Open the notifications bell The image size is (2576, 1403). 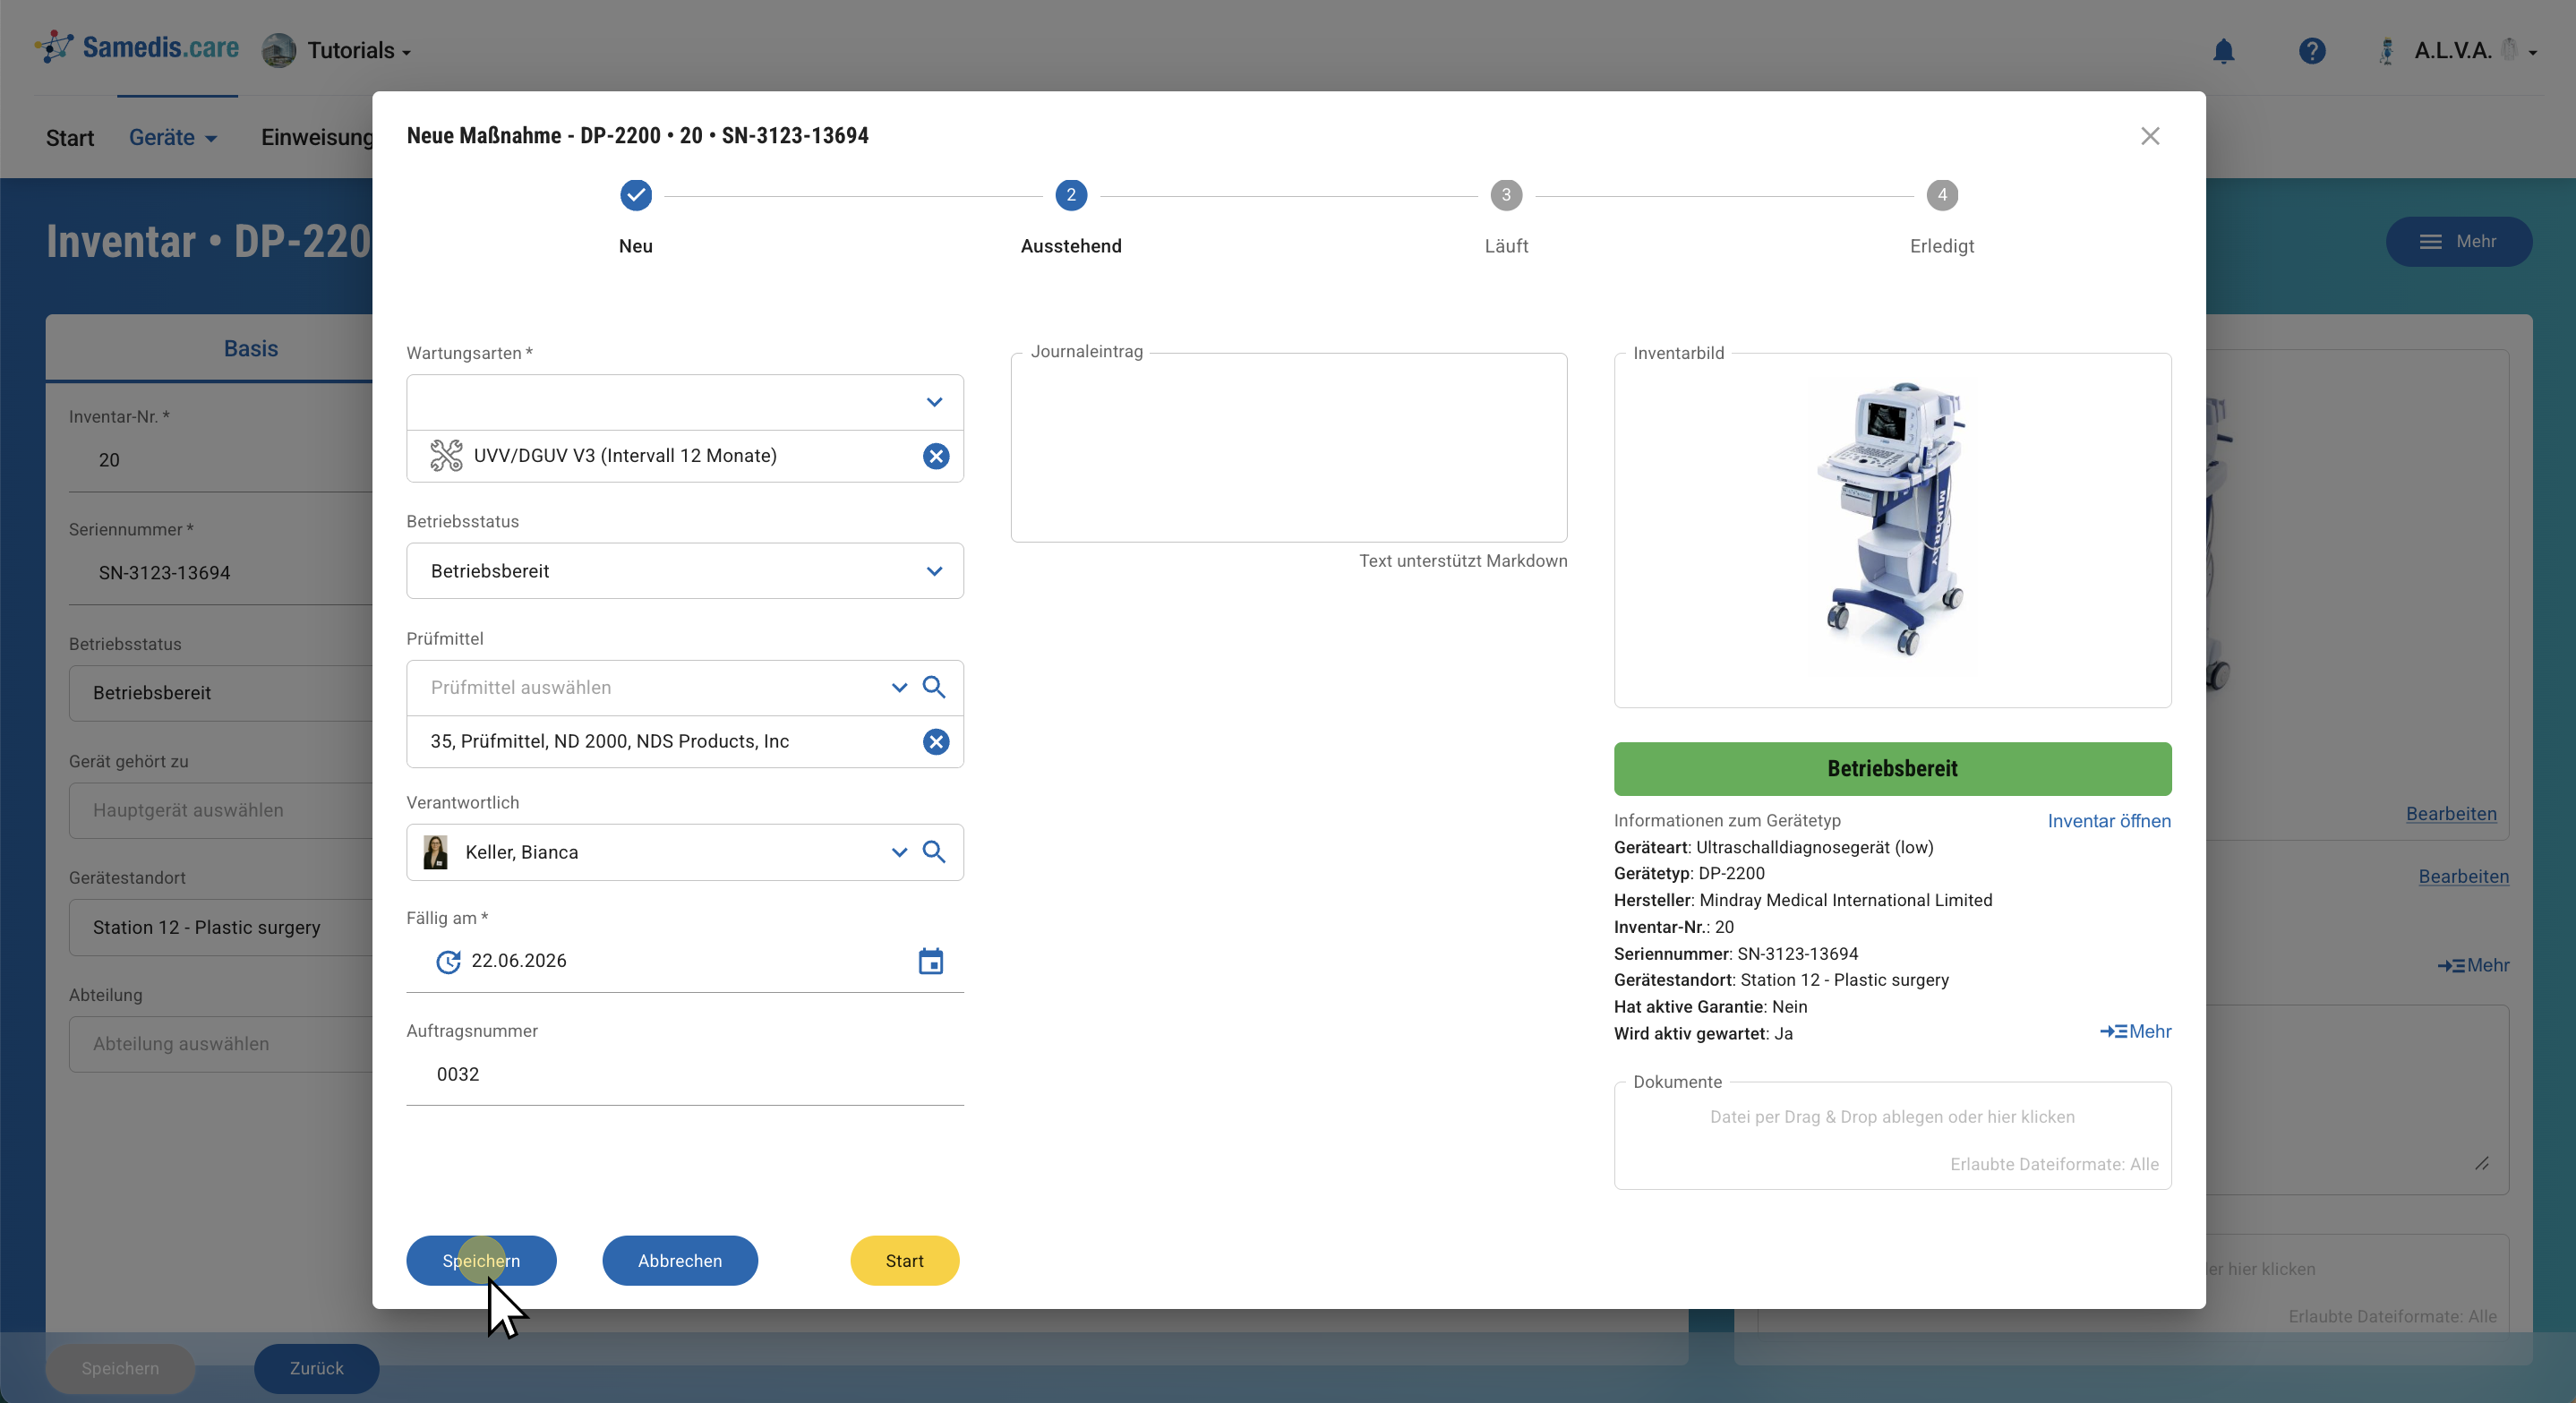2223,51
